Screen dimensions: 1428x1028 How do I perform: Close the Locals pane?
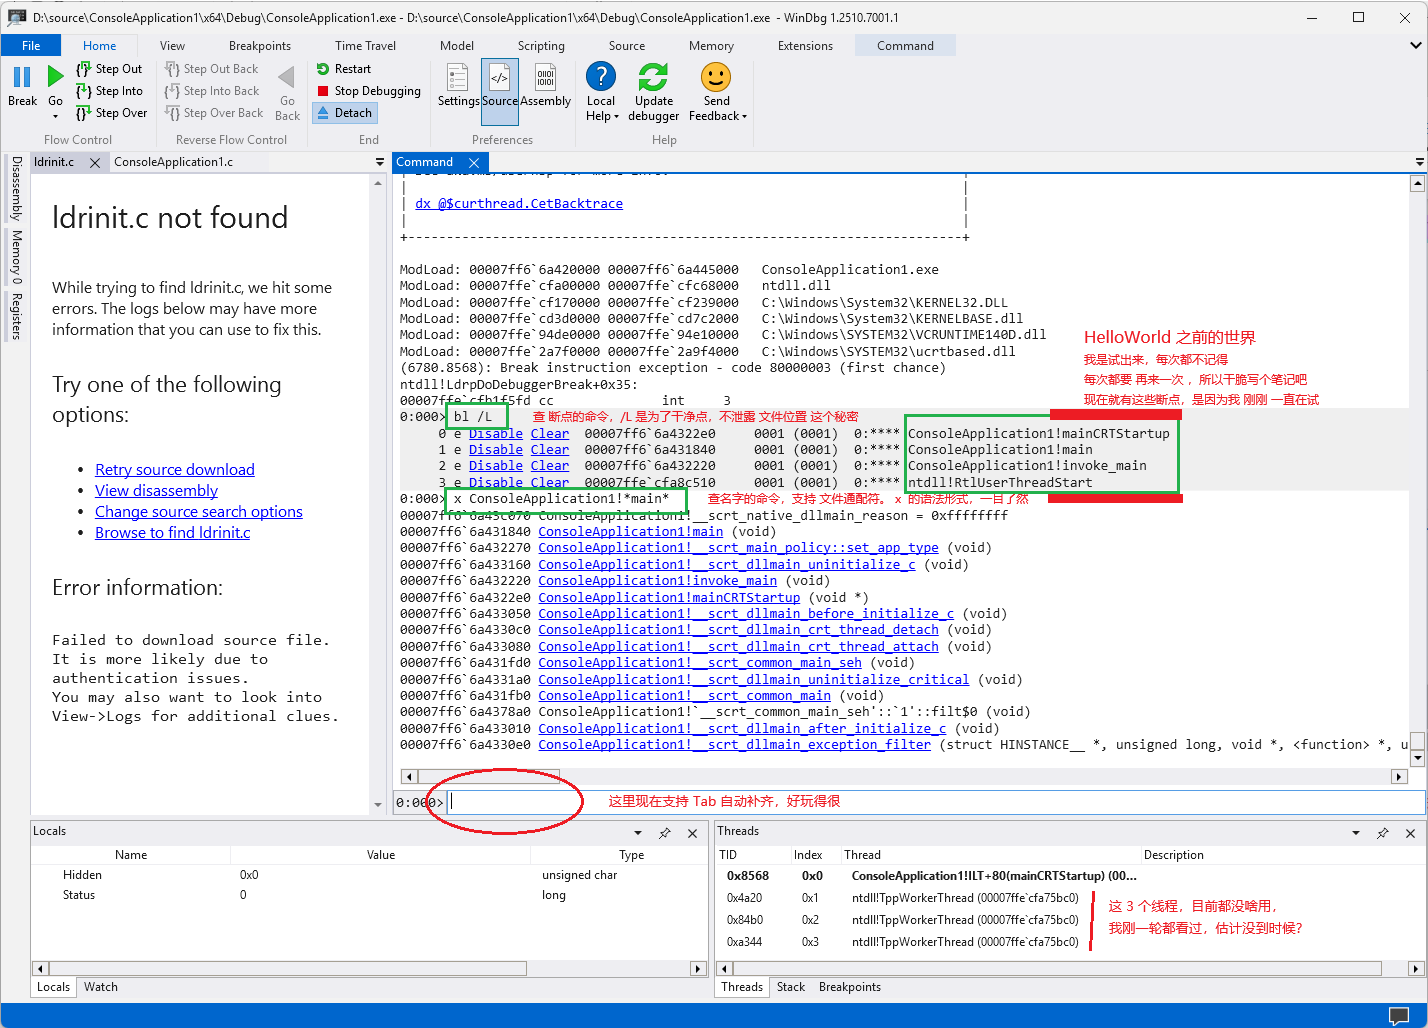click(x=692, y=833)
